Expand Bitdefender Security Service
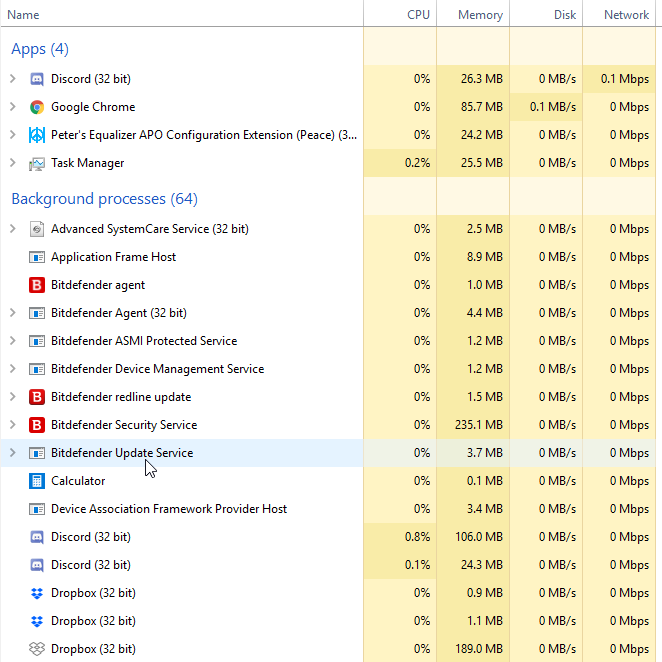Viewport: 662px width, 662px height. click(13, 425)
